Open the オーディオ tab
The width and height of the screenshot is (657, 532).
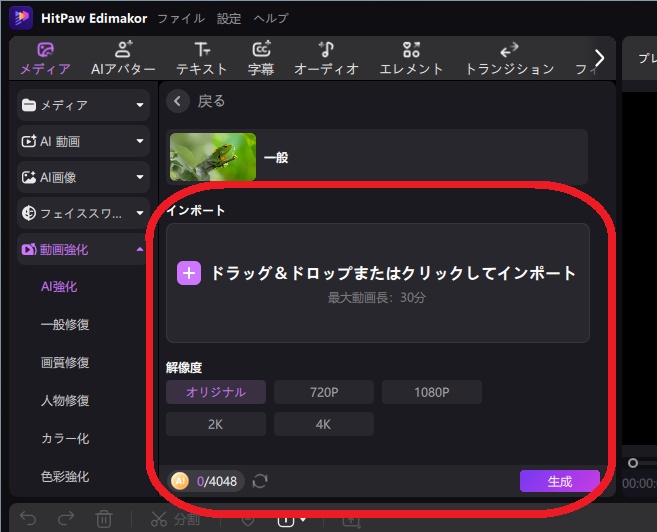click(326, 59)
